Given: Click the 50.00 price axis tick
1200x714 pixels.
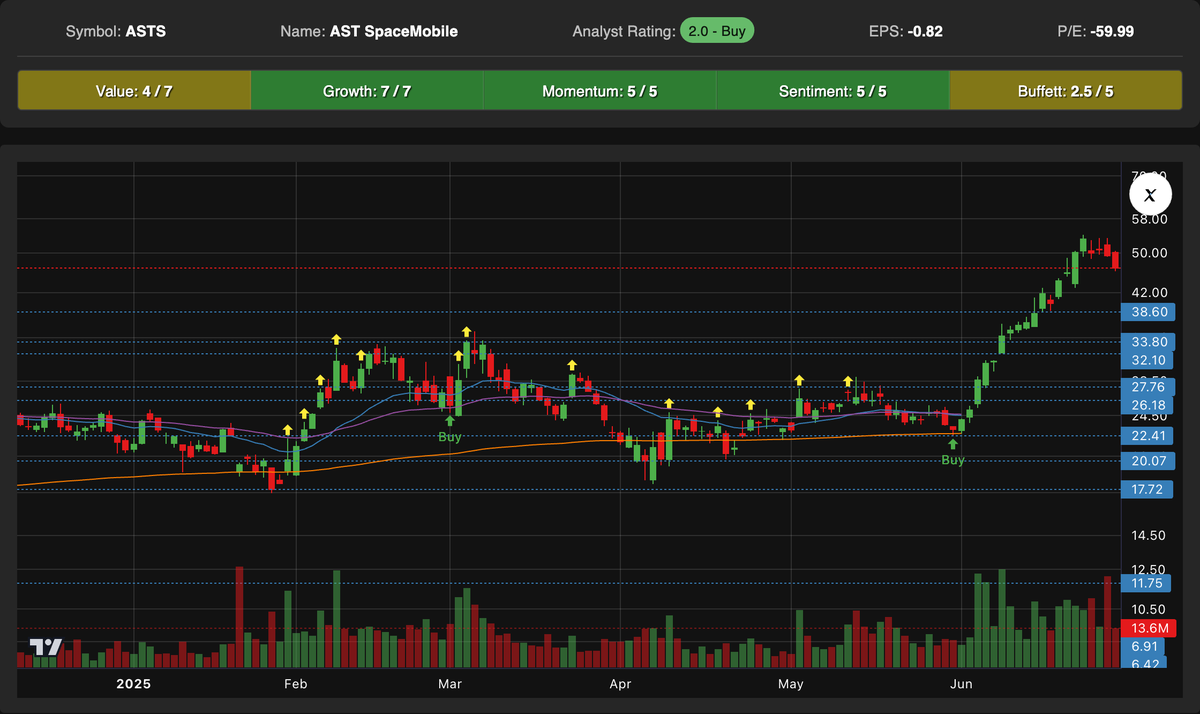Looking at the screenshot, I should [1149, 253].
